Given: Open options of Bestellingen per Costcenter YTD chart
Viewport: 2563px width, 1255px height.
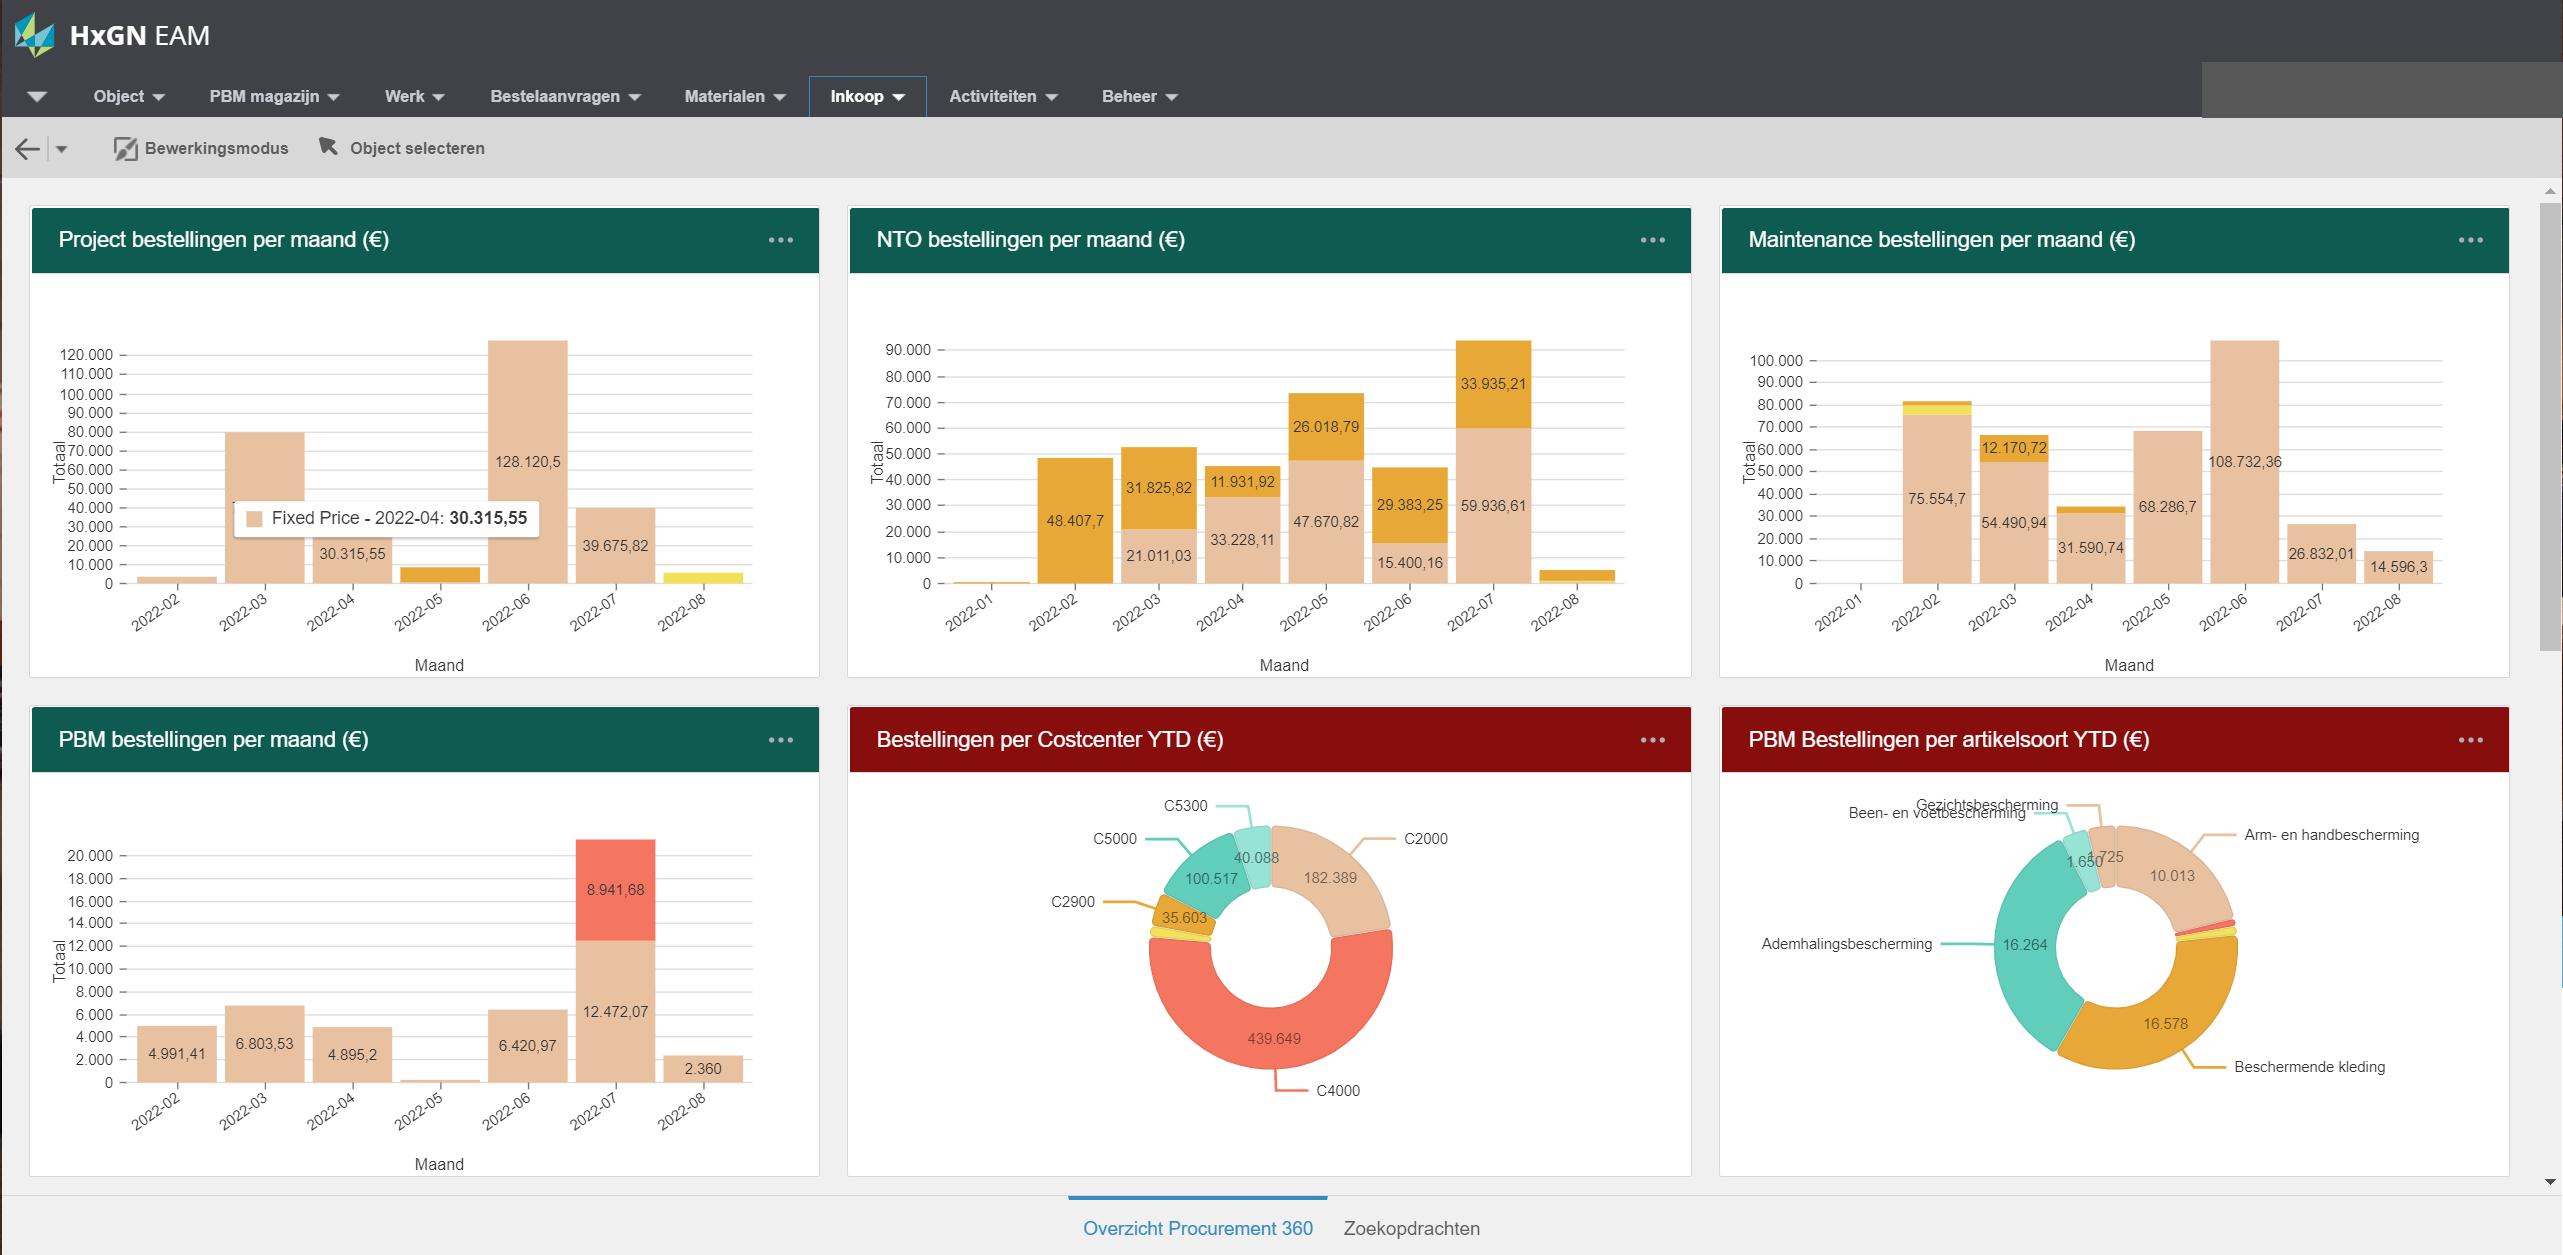Looking at the screenshot, I should tap(1653, 740).
